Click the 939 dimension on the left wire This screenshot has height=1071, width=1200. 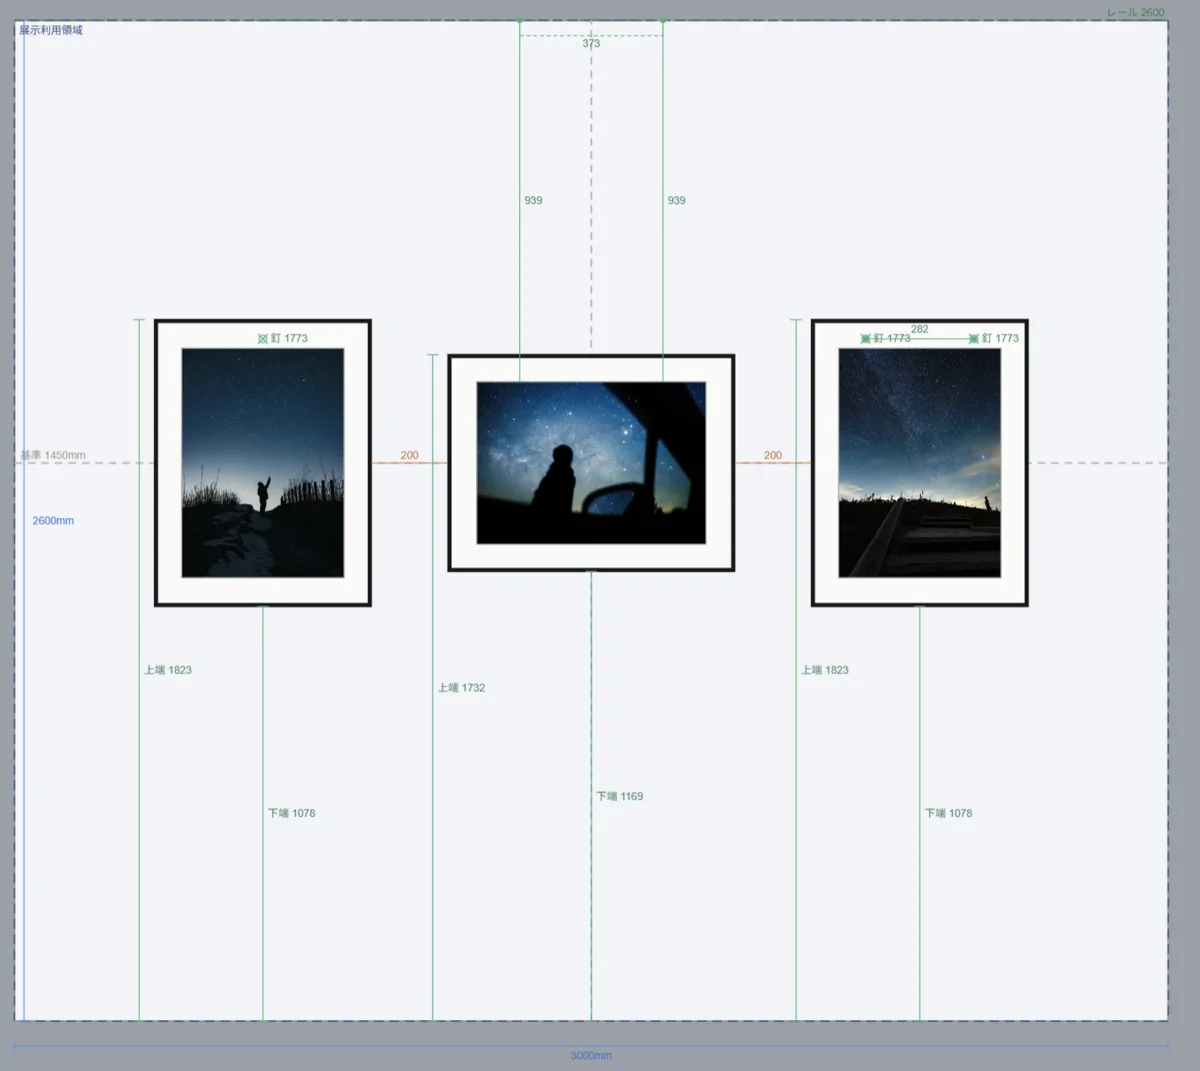click(533, 201)
